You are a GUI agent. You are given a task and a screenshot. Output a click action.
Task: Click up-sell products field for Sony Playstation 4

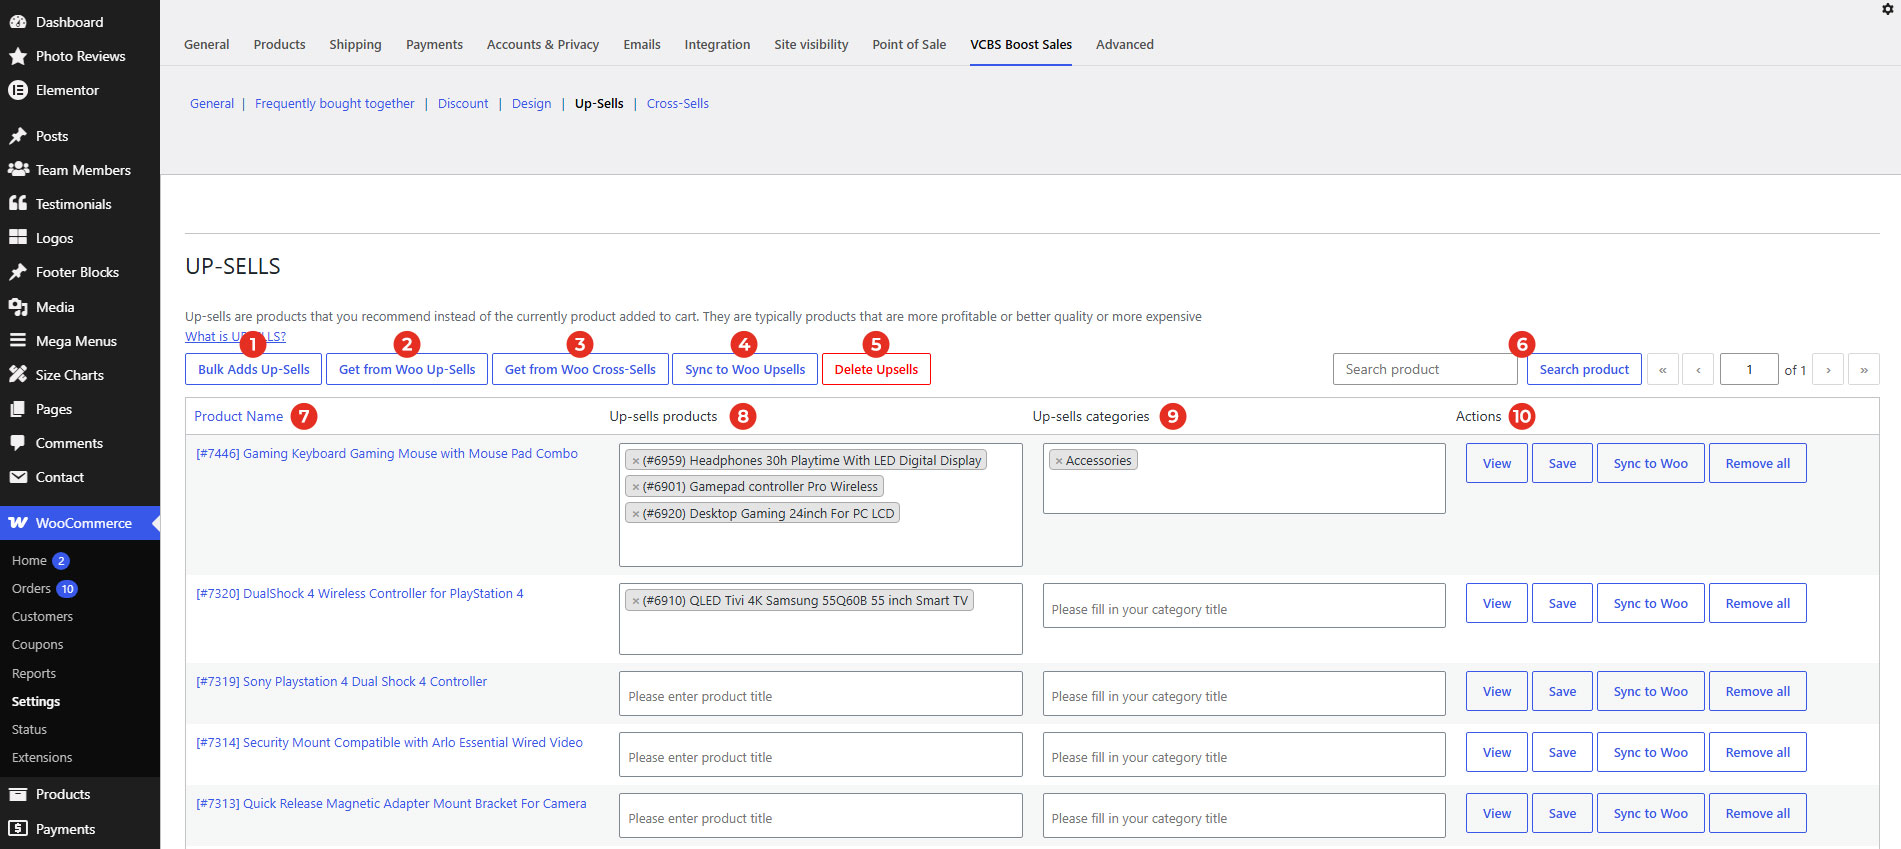click(821, 694)
